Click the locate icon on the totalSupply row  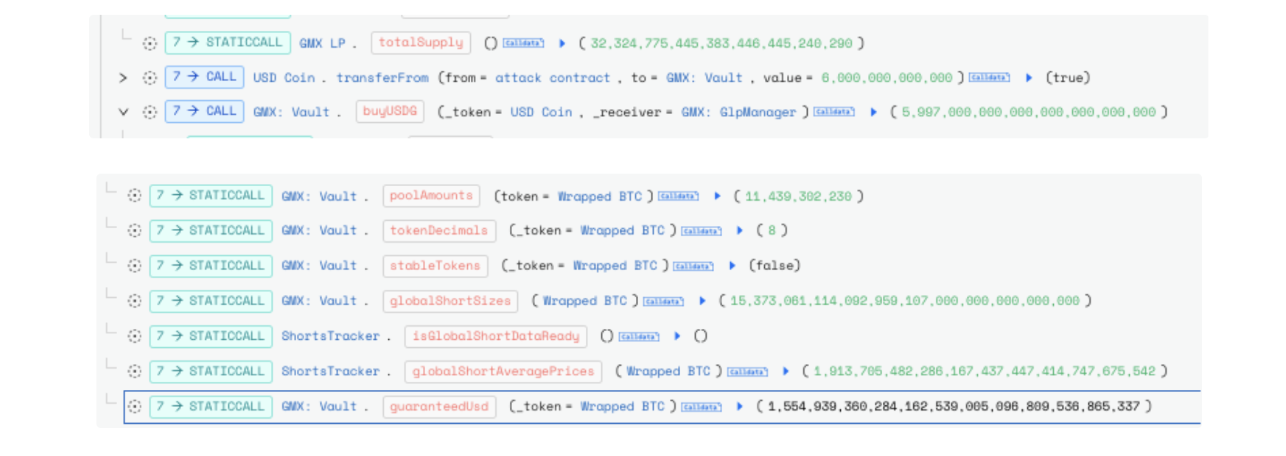tap(150, 43)
